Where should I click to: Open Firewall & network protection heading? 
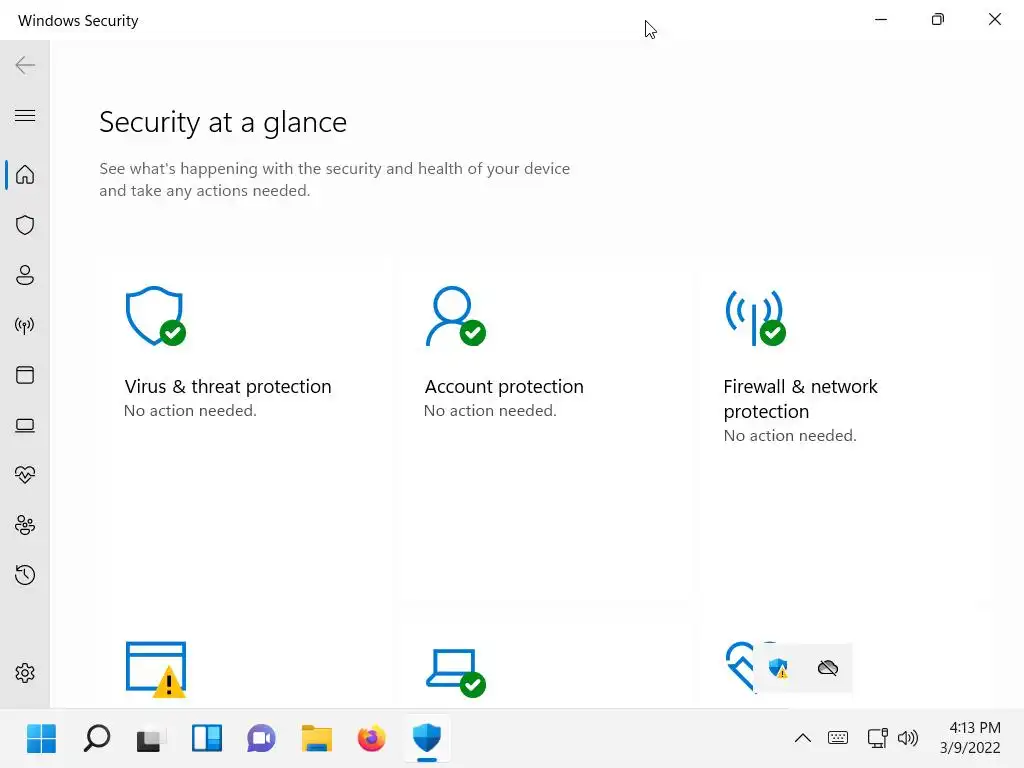pos(801,399)
